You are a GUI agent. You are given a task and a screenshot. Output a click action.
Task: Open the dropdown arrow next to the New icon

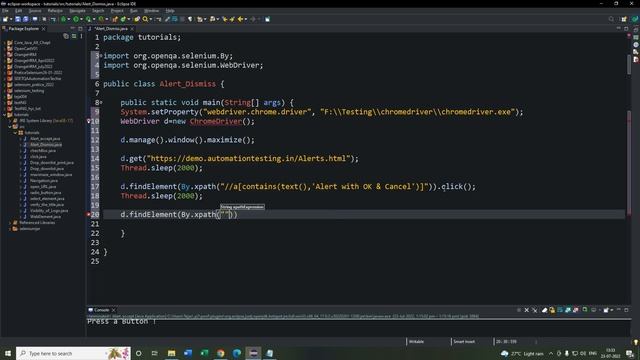click(x=11, y=19)
